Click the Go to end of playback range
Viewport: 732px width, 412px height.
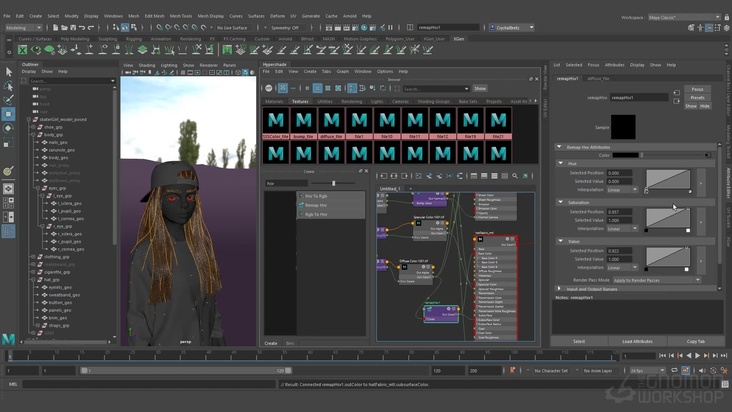[724, 356]
